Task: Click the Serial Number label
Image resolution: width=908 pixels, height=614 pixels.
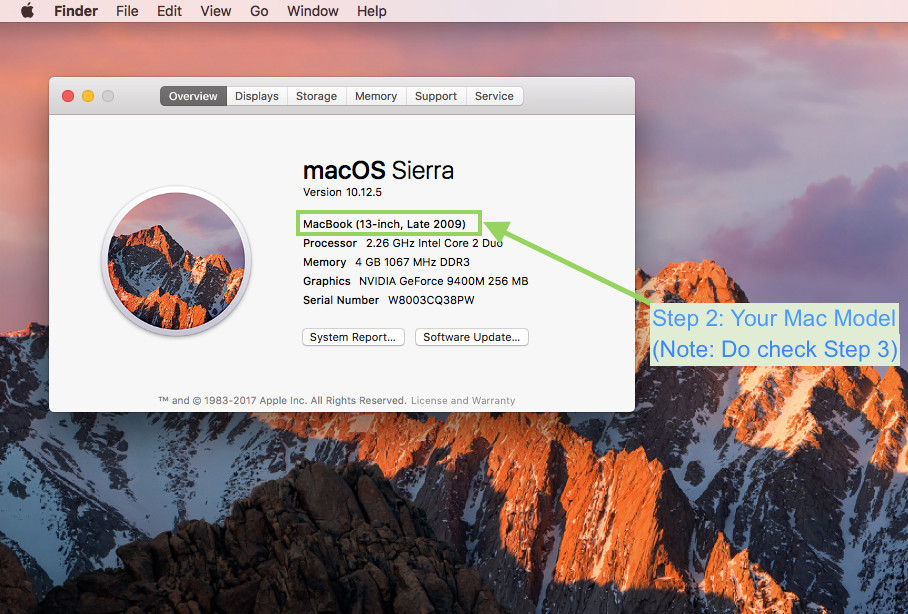Action: click(340, 301)
